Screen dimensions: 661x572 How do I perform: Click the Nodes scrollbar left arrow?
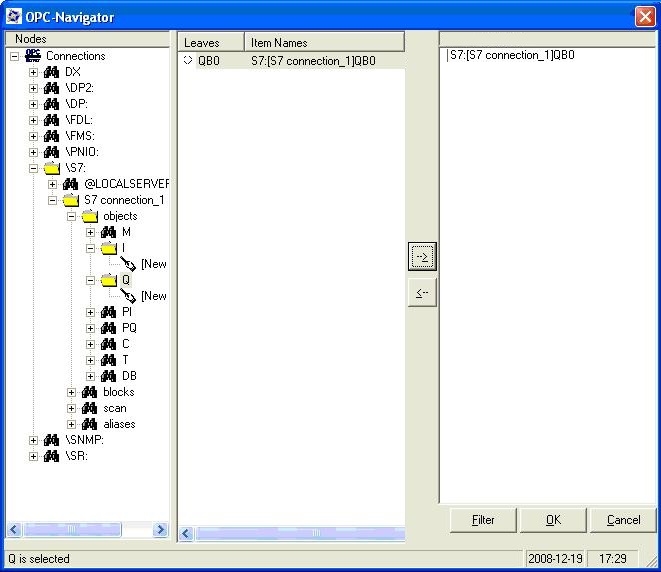tap(13, 529)
